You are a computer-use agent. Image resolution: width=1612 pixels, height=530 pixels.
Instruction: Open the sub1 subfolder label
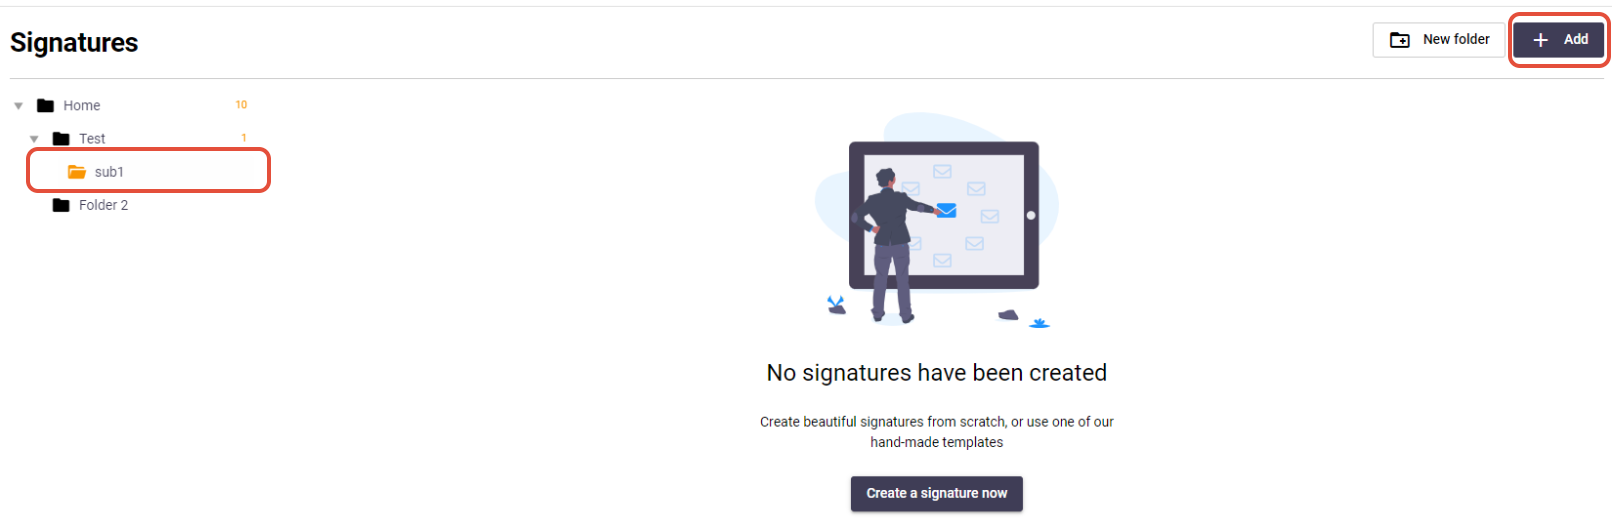pyautogui.click(x=109, y=172)
